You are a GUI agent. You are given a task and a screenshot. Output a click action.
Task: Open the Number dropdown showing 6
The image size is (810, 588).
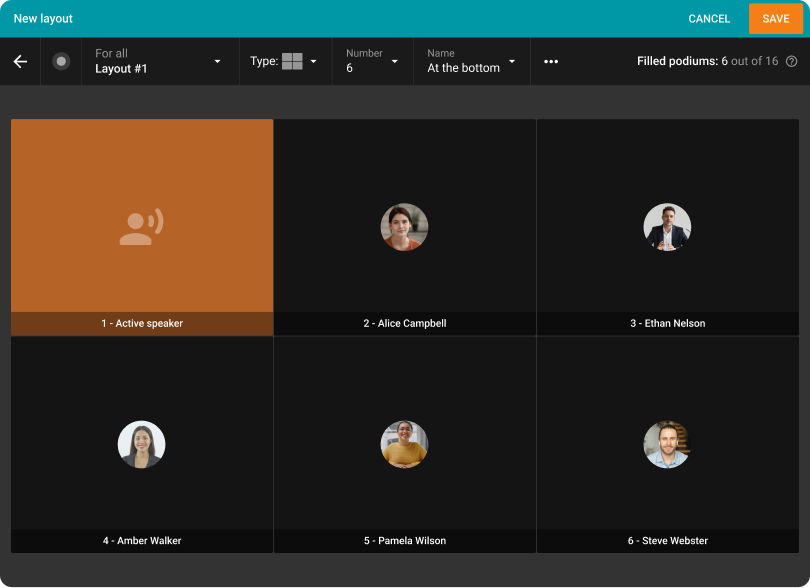372,62
